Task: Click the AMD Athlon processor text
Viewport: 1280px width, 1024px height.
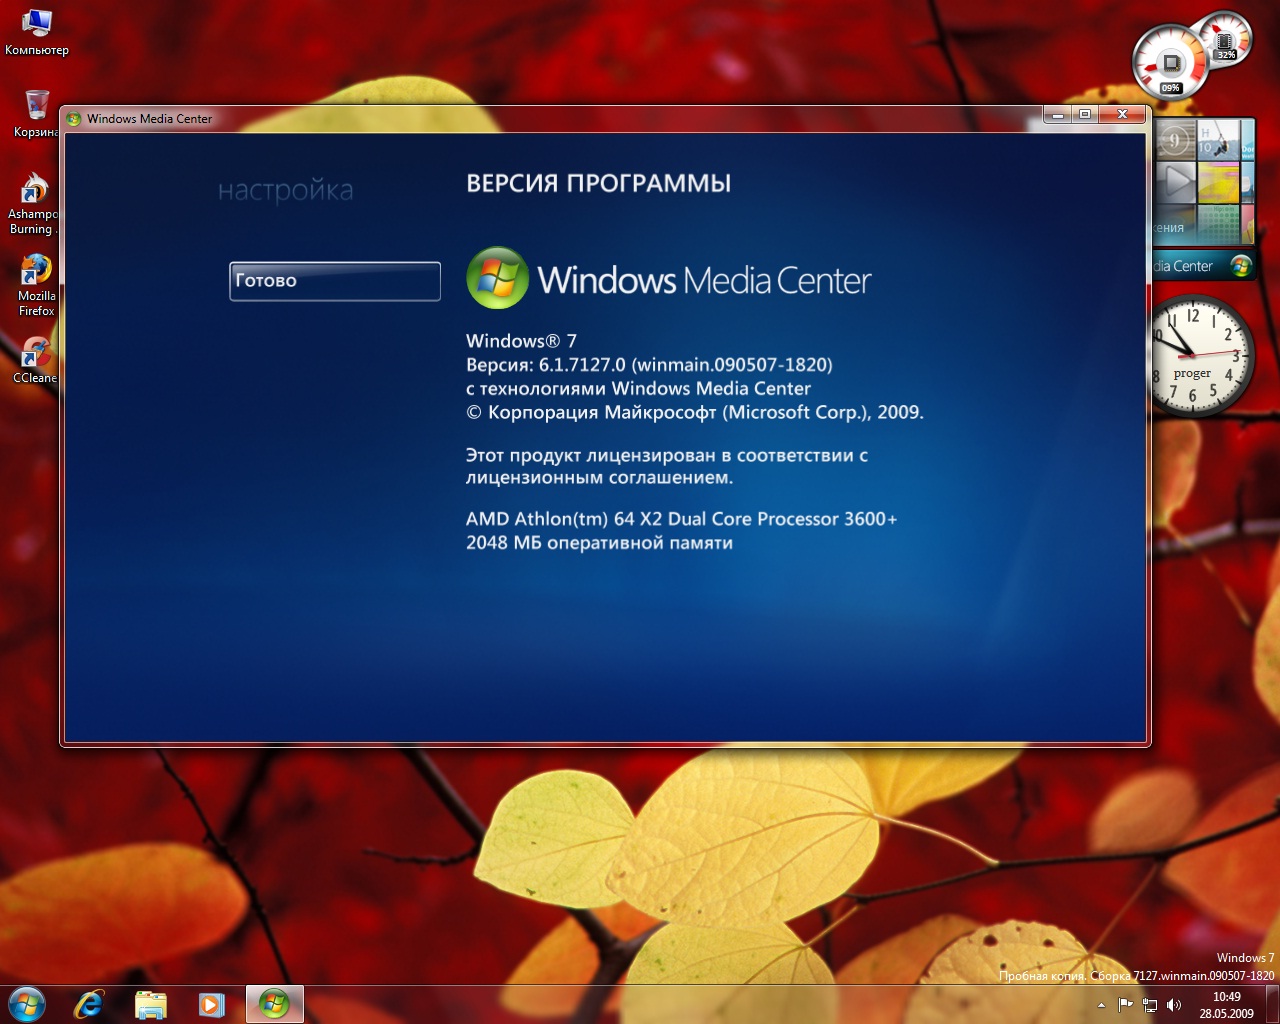Action: pos(681,519)
